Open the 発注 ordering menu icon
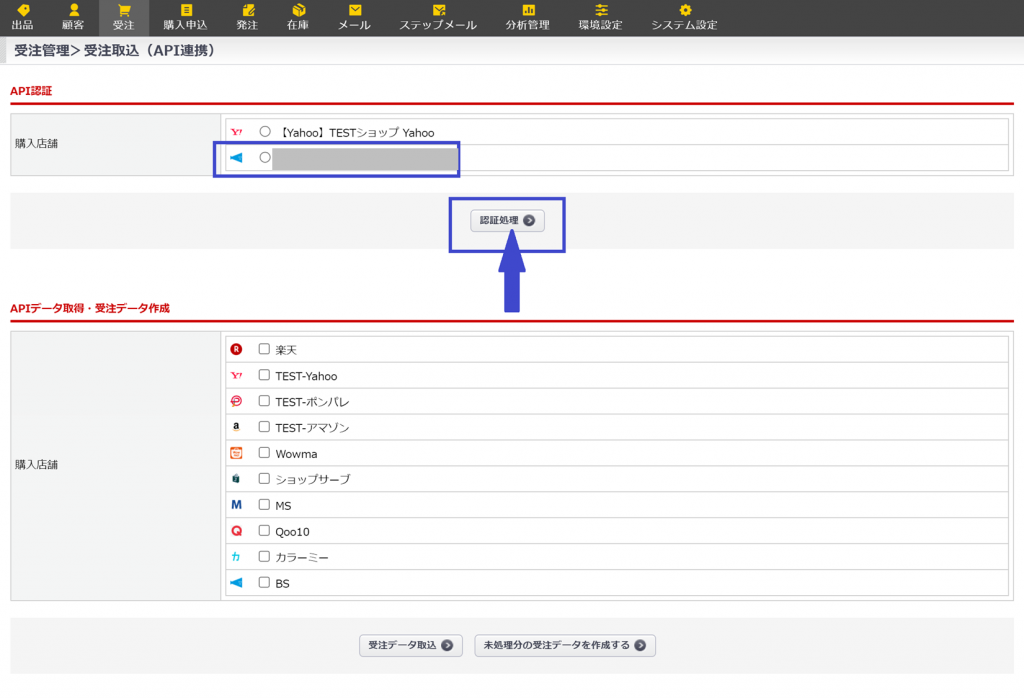 (x=248, y=17)
